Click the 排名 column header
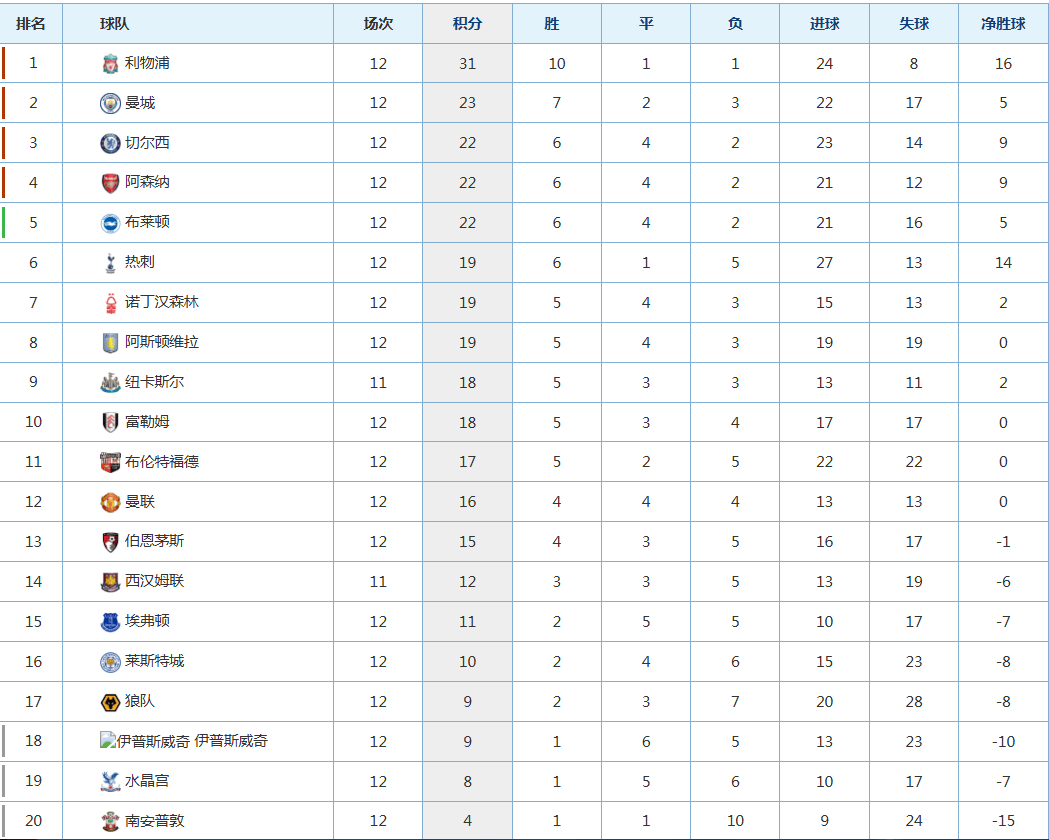 click(x=32, y=24)
